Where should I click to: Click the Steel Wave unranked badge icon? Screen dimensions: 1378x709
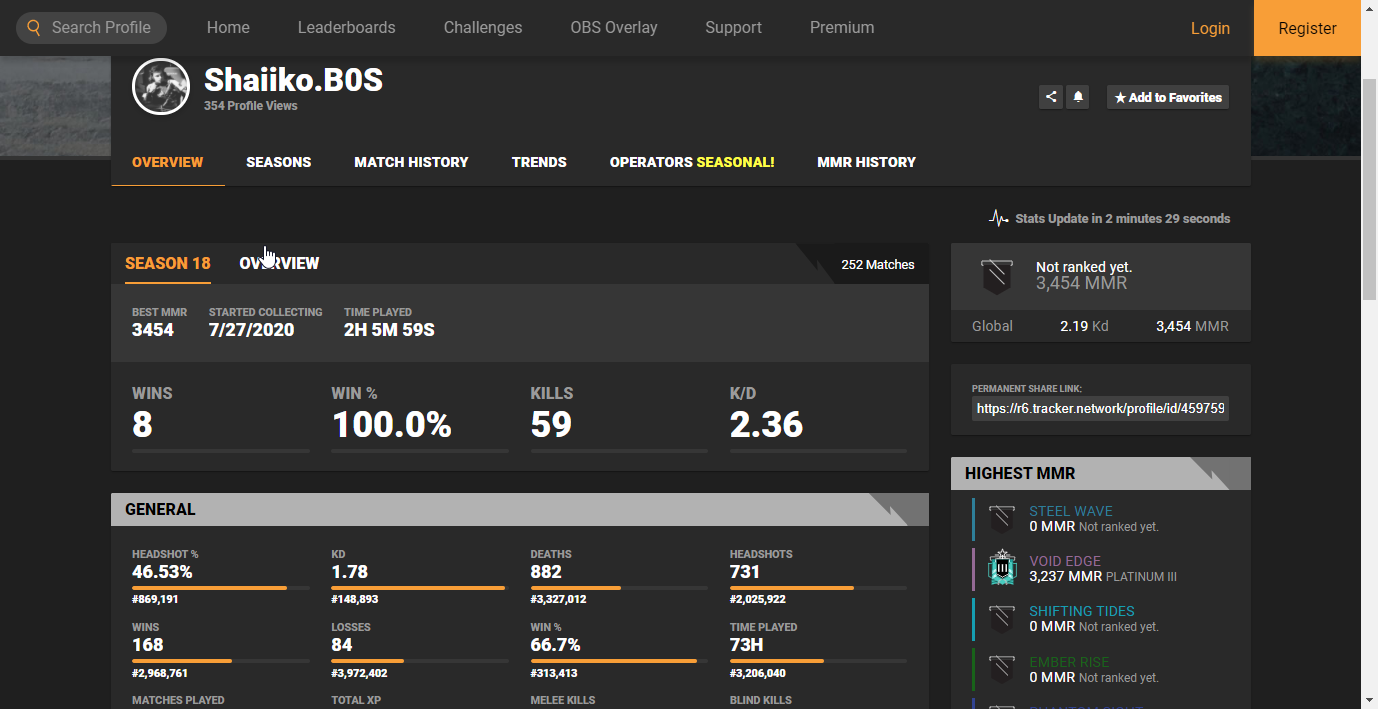pyautogui.click(x=1001, y=518)
